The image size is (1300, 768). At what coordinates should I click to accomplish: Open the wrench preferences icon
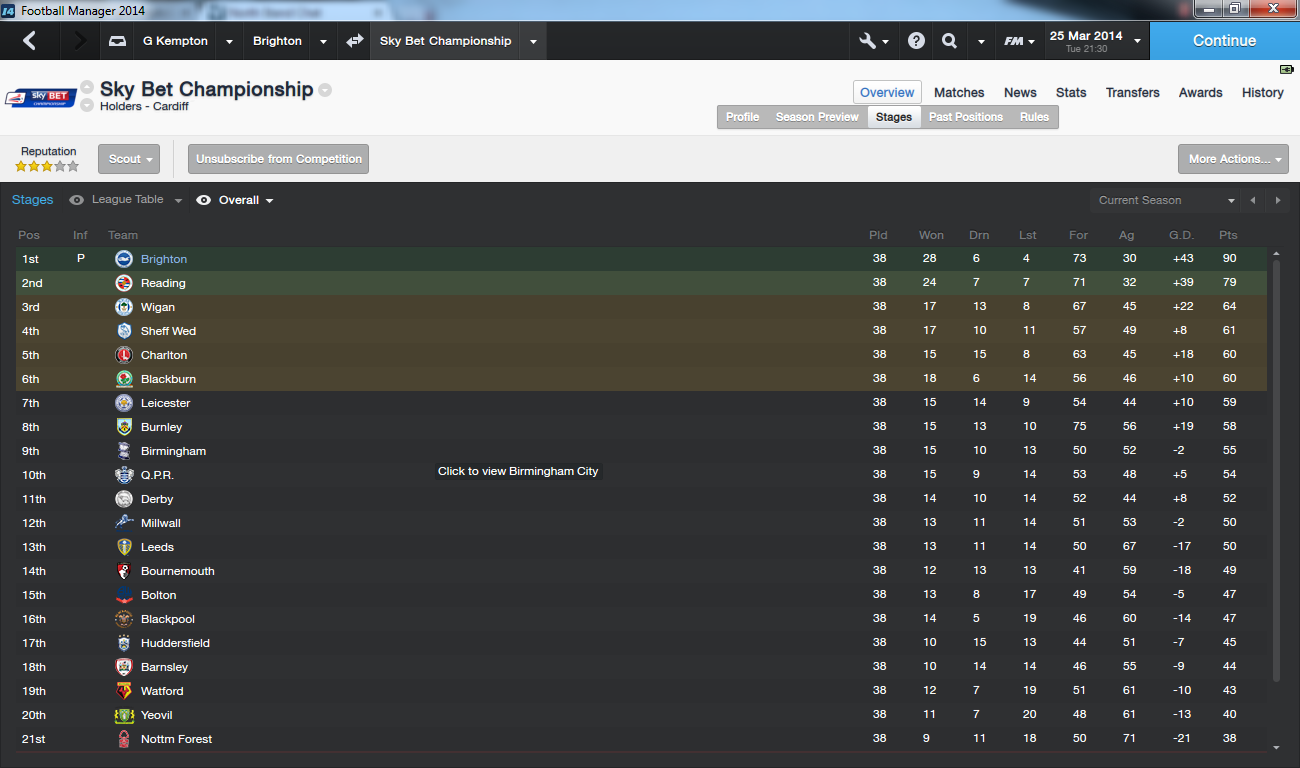(x=868, y=41)
